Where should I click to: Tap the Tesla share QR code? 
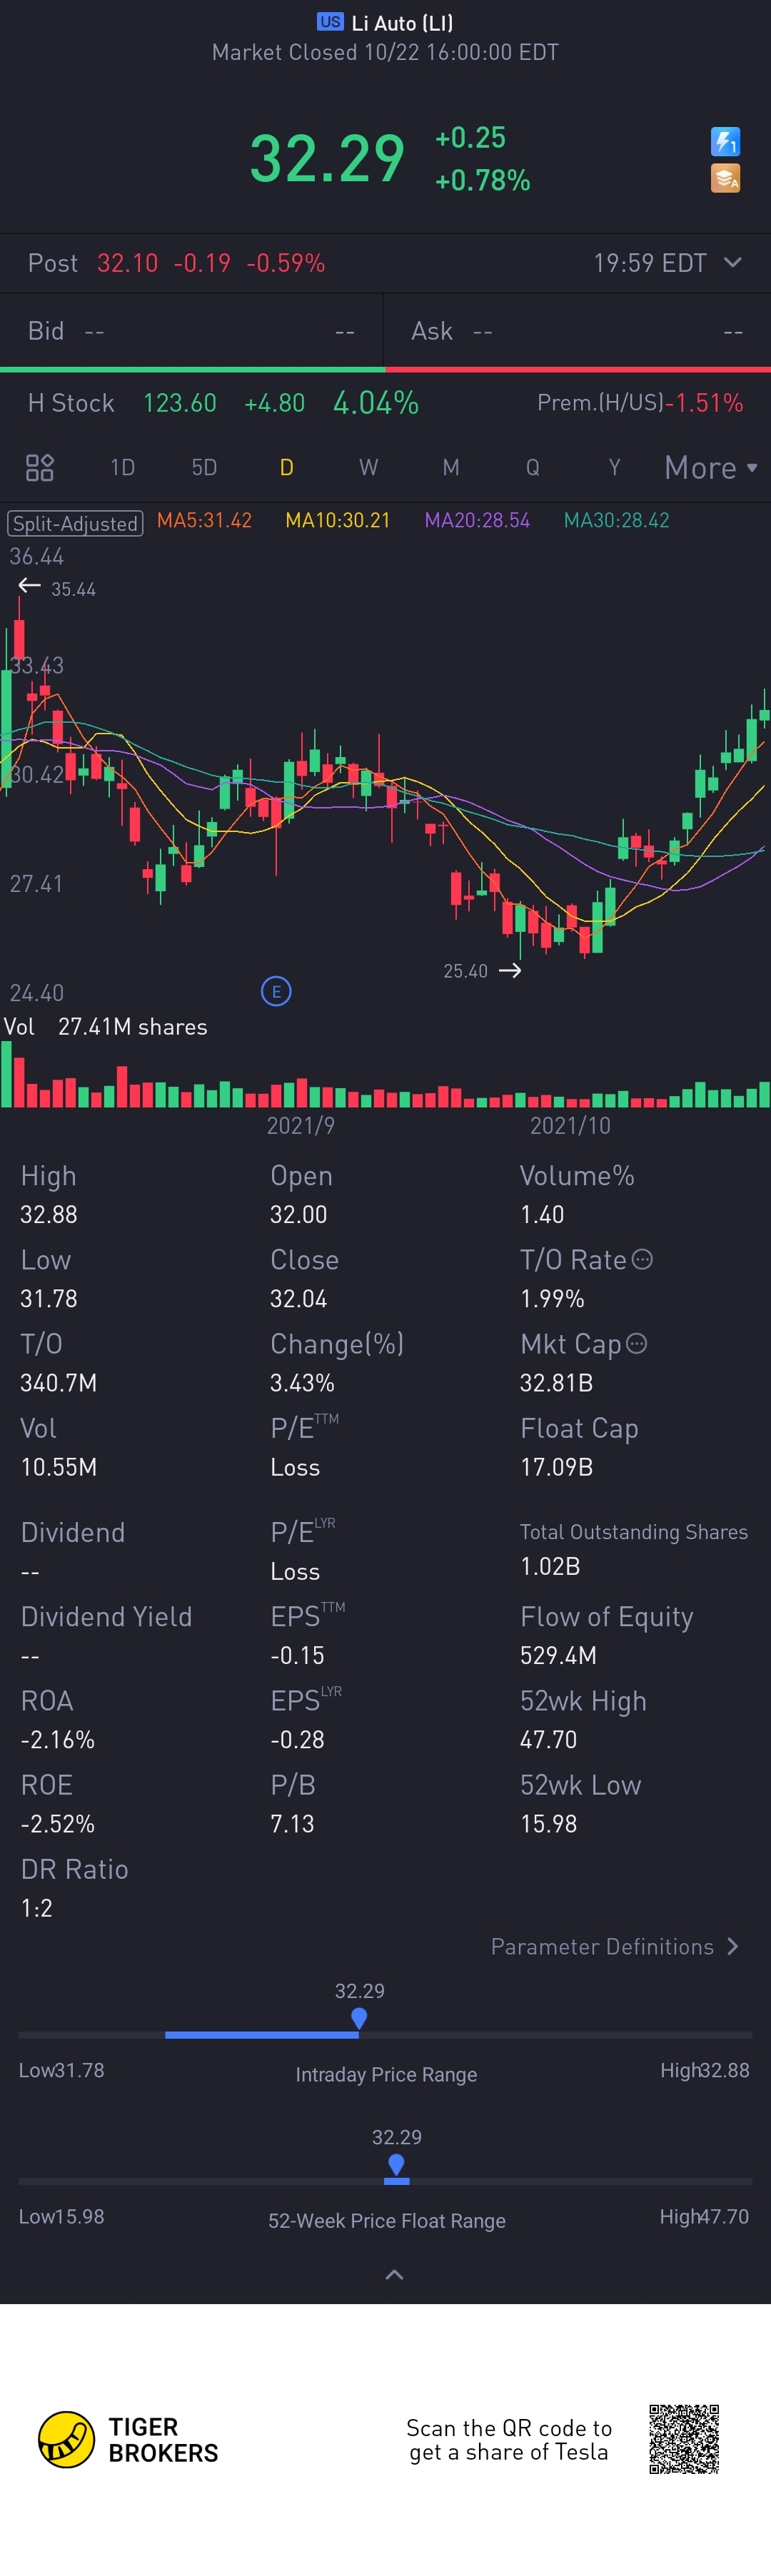[684, 2439]
